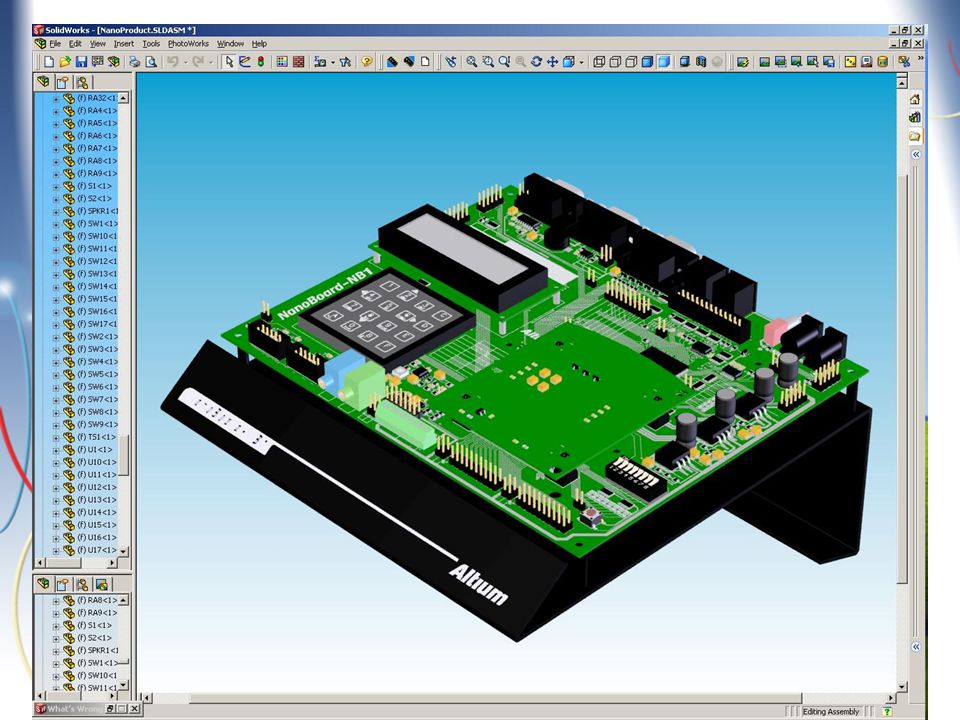Open the Edit Color palette icon

click(282, 62)
